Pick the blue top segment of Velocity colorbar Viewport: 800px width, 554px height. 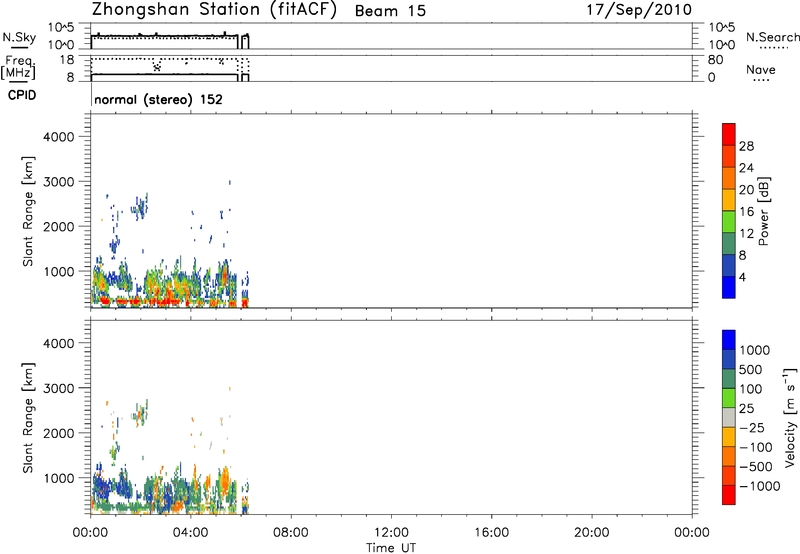729,340
